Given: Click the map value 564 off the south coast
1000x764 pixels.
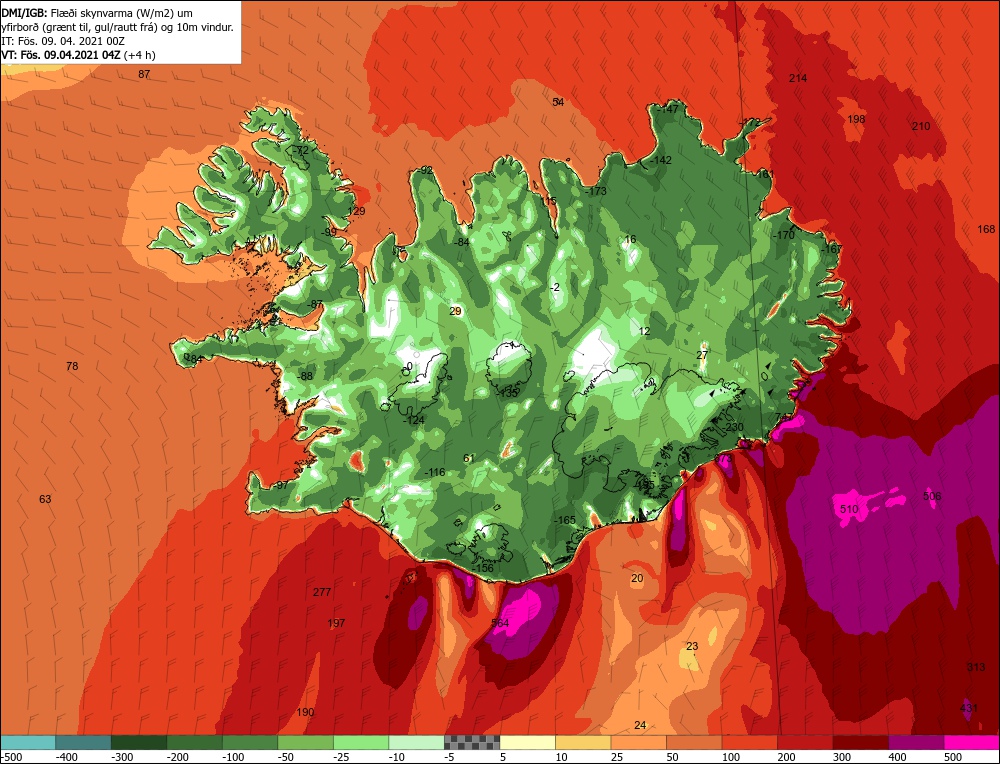Looking at the screenshot, I should 501,622.
